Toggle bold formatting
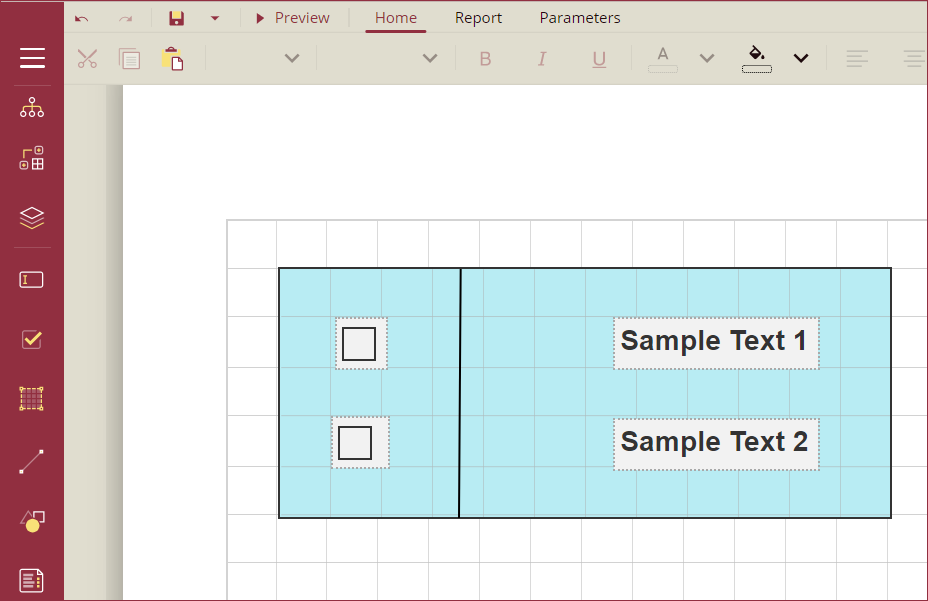Viewport: 928px width, 601px height. (x=485, y=59)
